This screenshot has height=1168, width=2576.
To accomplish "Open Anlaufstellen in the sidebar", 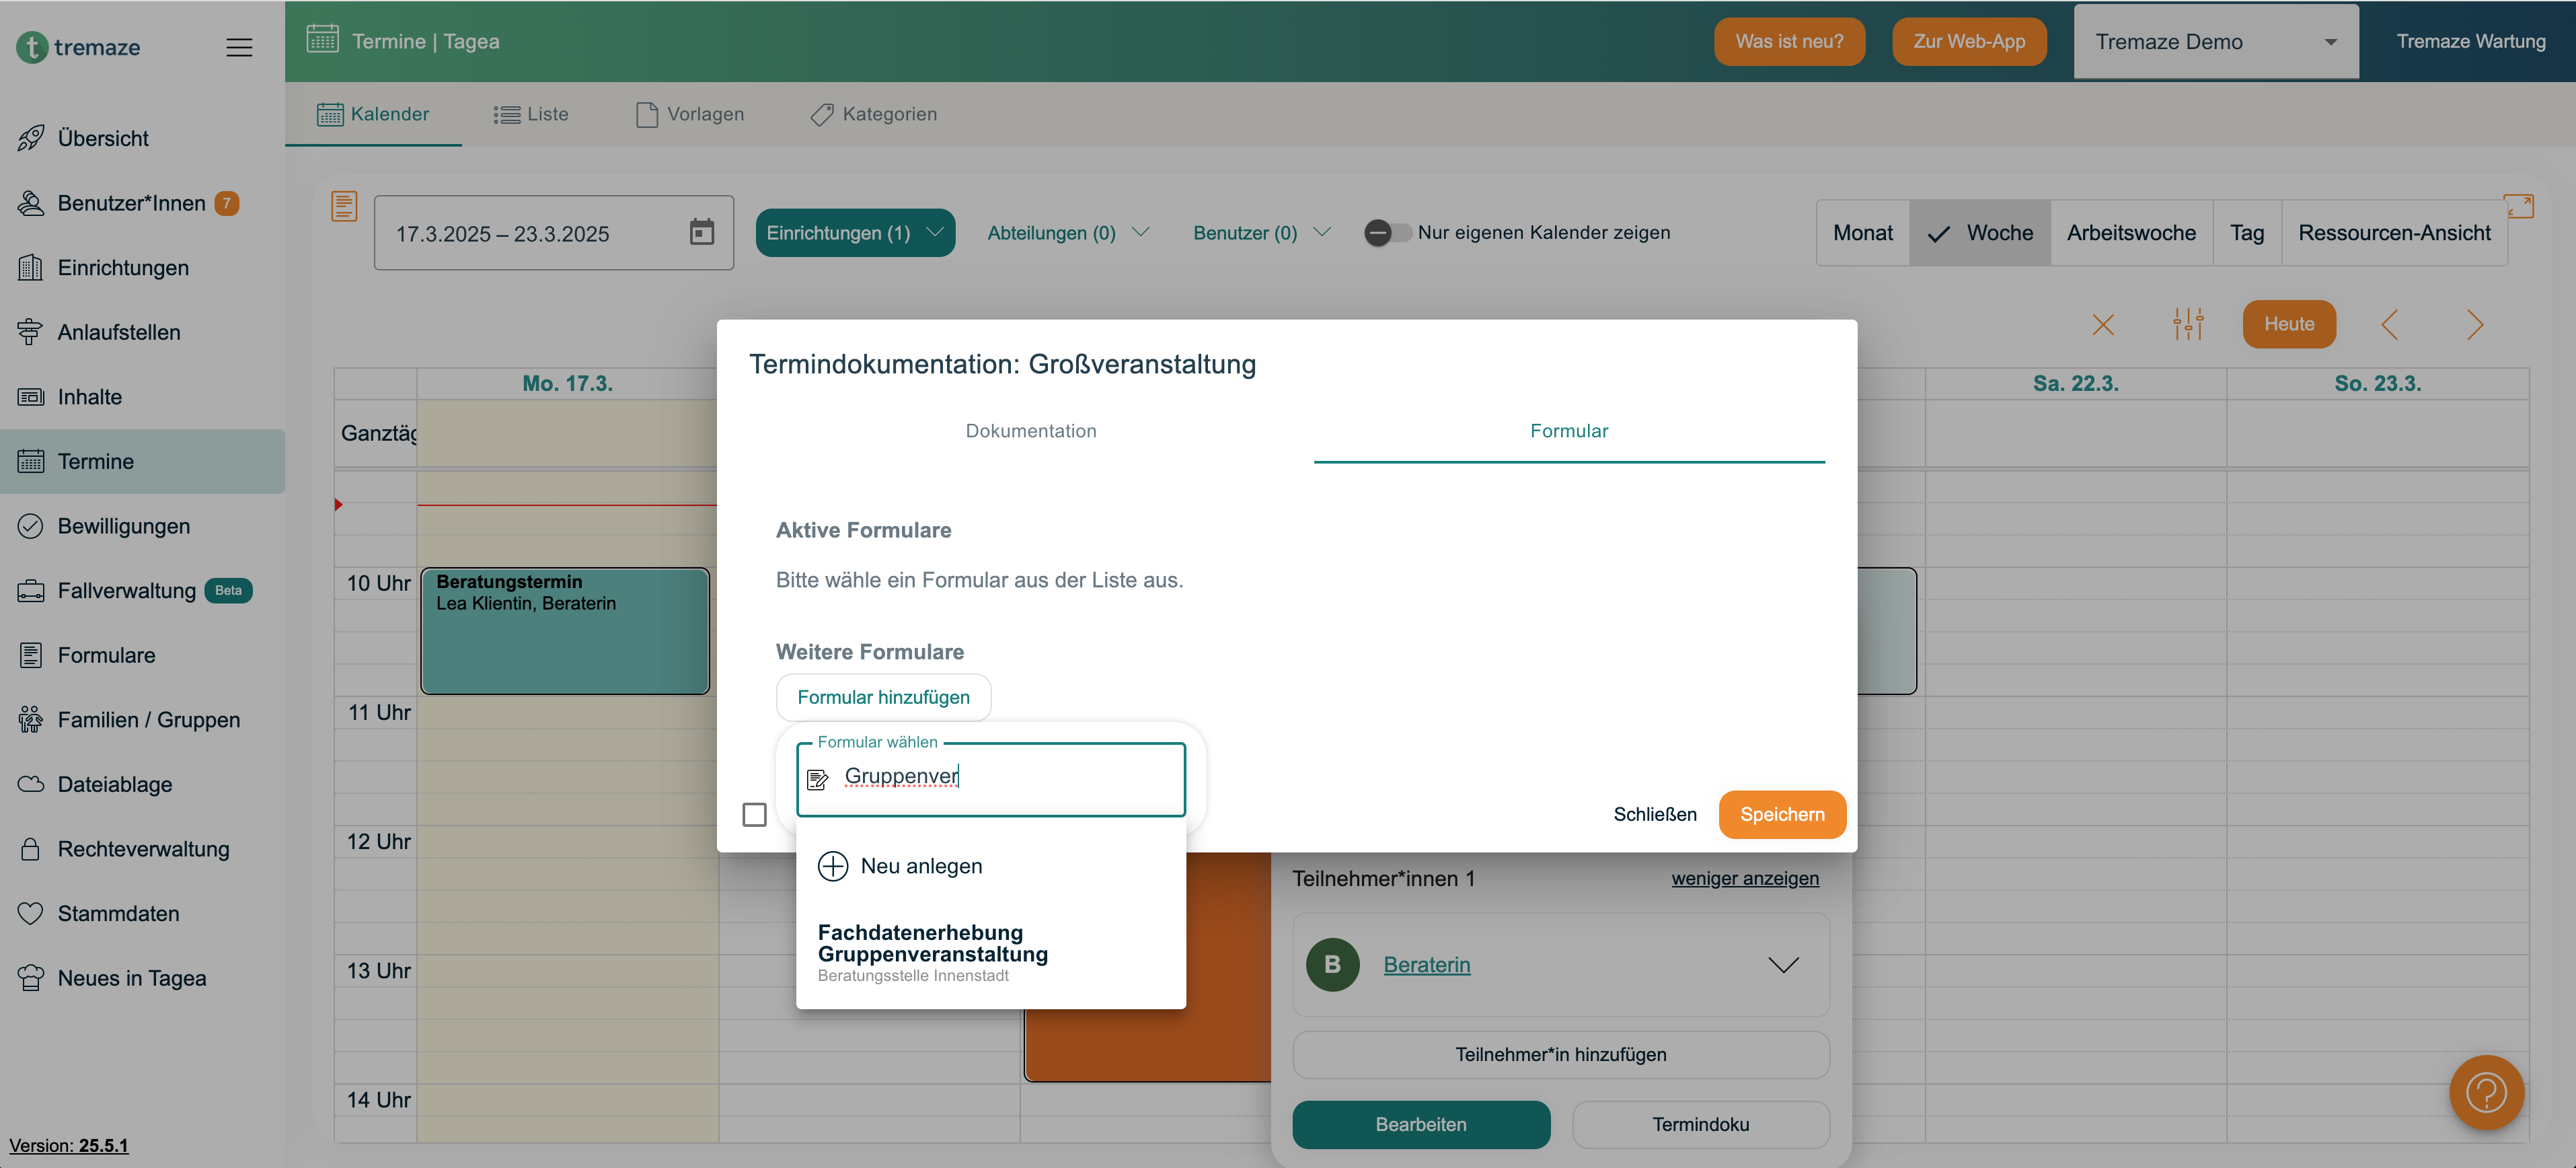I will 142,332.
